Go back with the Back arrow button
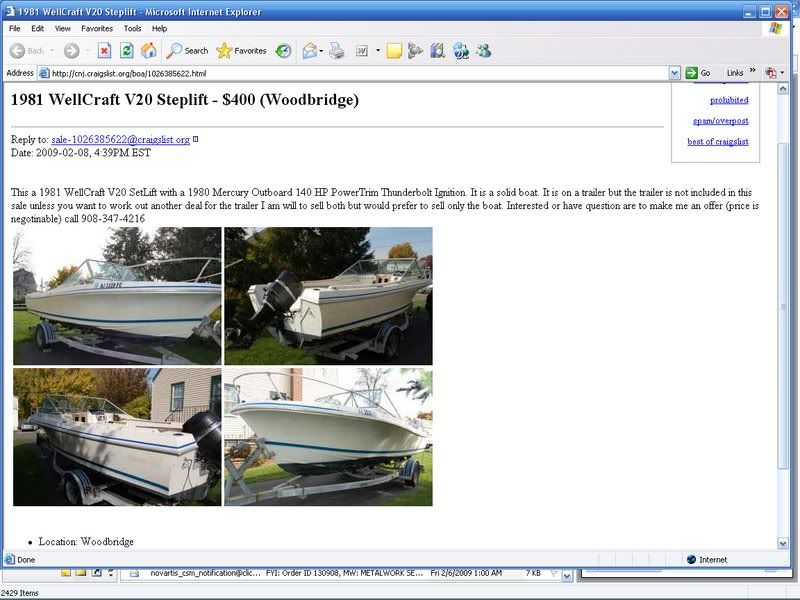 27,51
